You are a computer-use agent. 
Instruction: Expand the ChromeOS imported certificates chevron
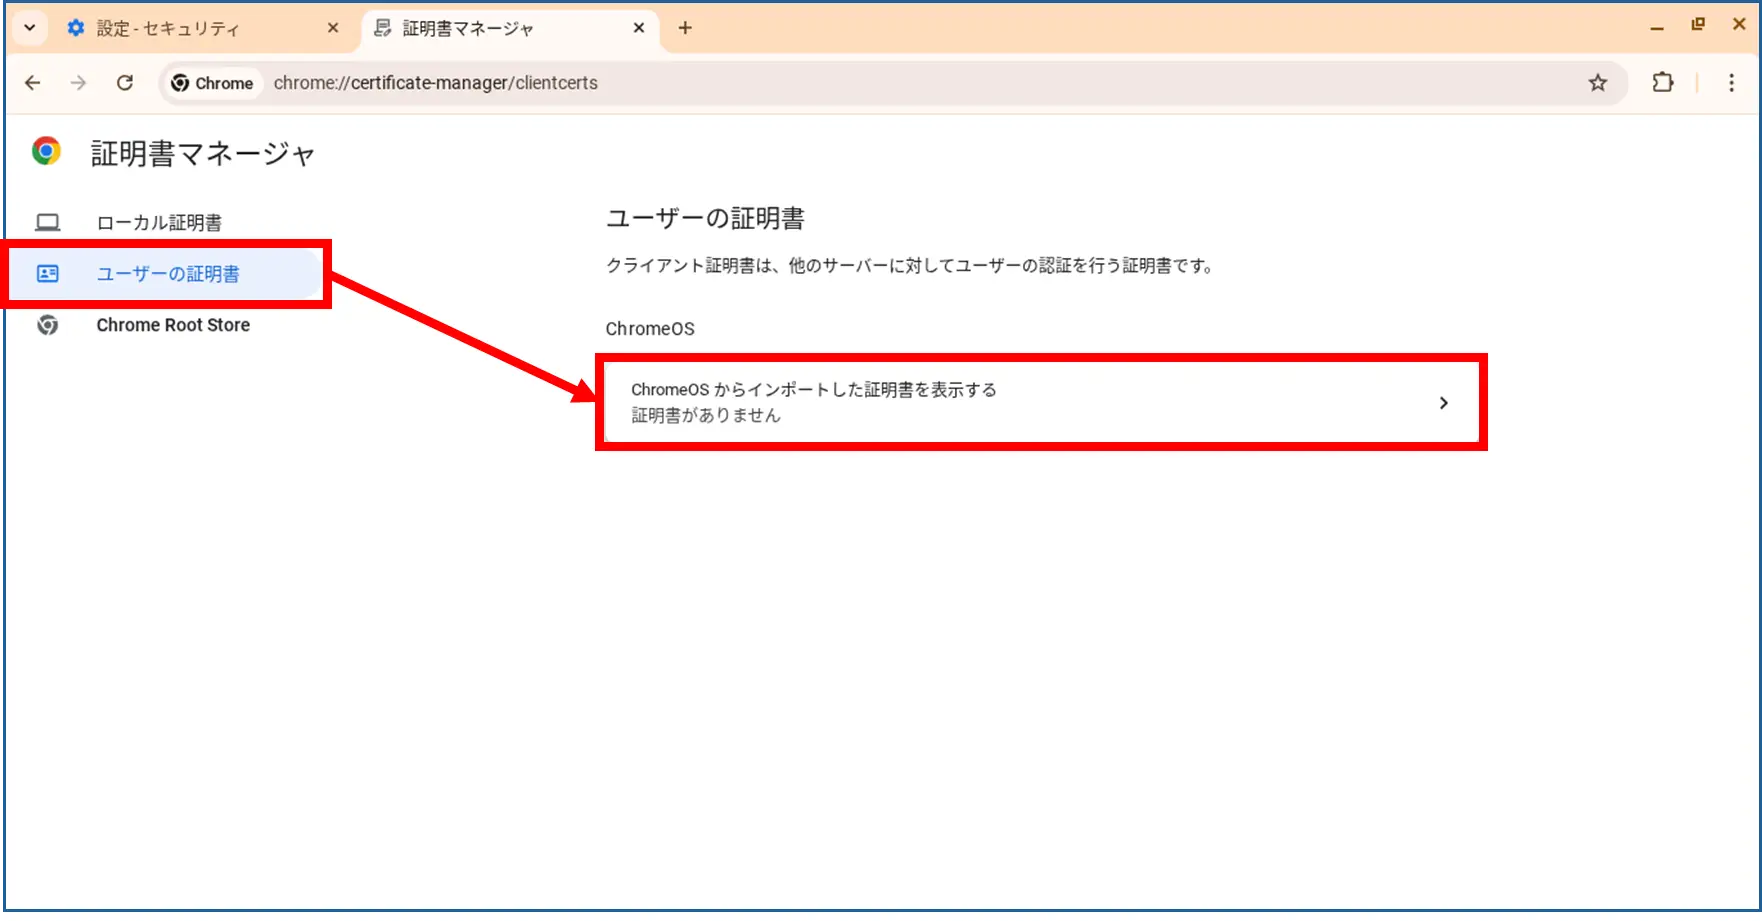click(x=1443, y=403)
